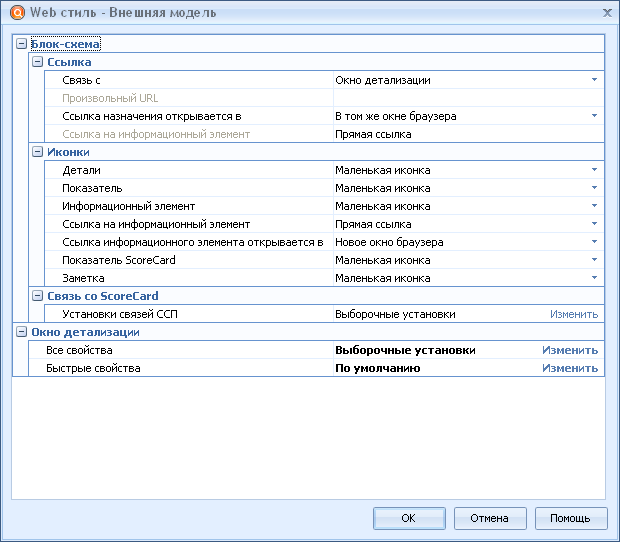Collapse the Ссылка group
Viewport: 620px width, 542px height.
pos(37,62)
